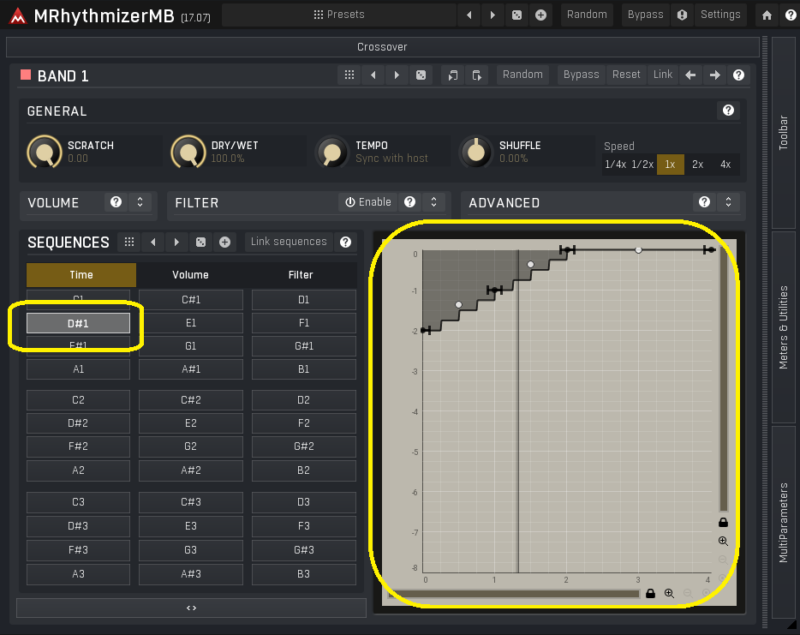Viewport: 800px width, 635px height.
Task: Toggle the Band 1 red enable square
Action: pyautogui.click(x=26, y=75)
